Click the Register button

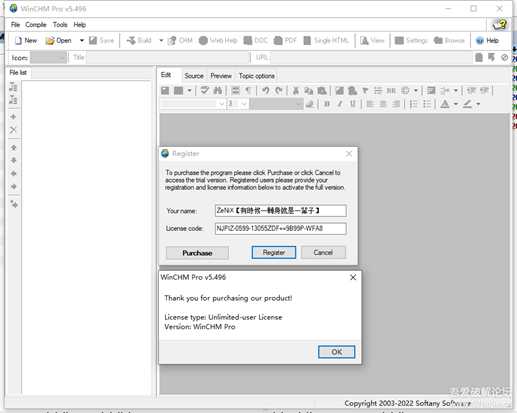[274, 252]
